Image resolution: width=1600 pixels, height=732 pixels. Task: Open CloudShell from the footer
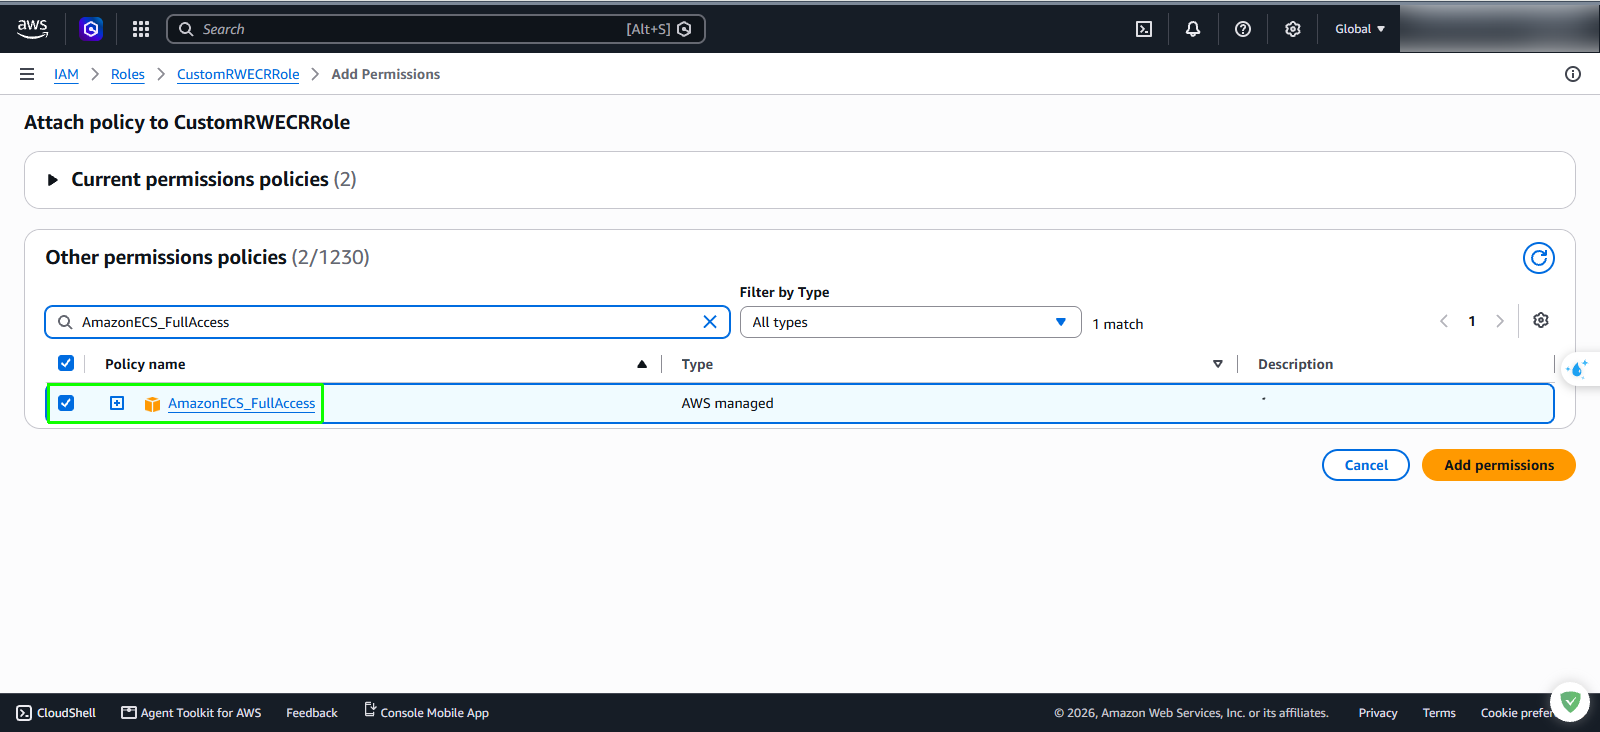(56, 713)
